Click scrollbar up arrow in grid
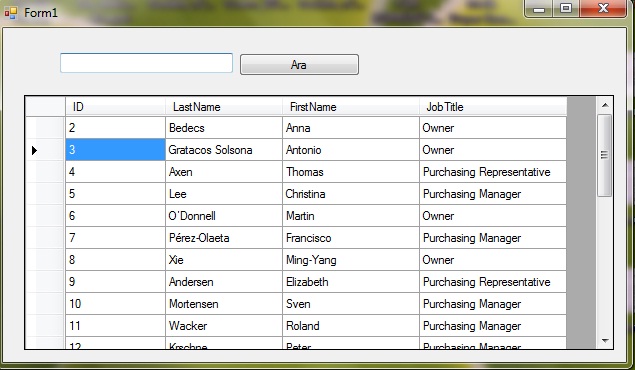 point(605,105)
